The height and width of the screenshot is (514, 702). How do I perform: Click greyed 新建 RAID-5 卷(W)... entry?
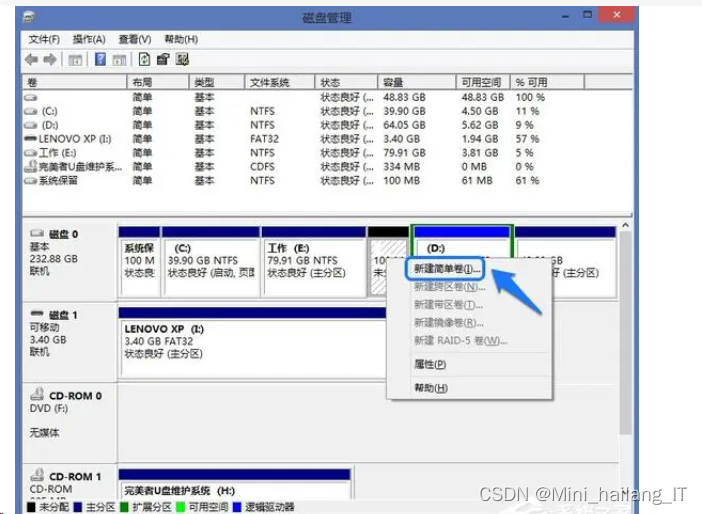460,341
